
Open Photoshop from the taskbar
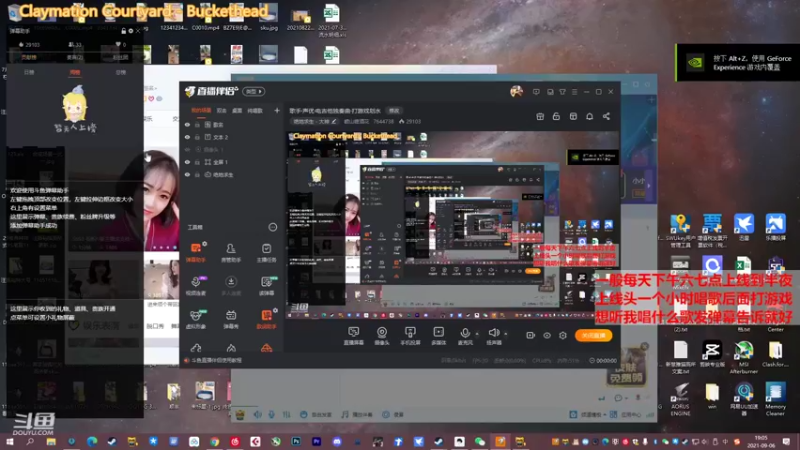click(x=296, y=441)
